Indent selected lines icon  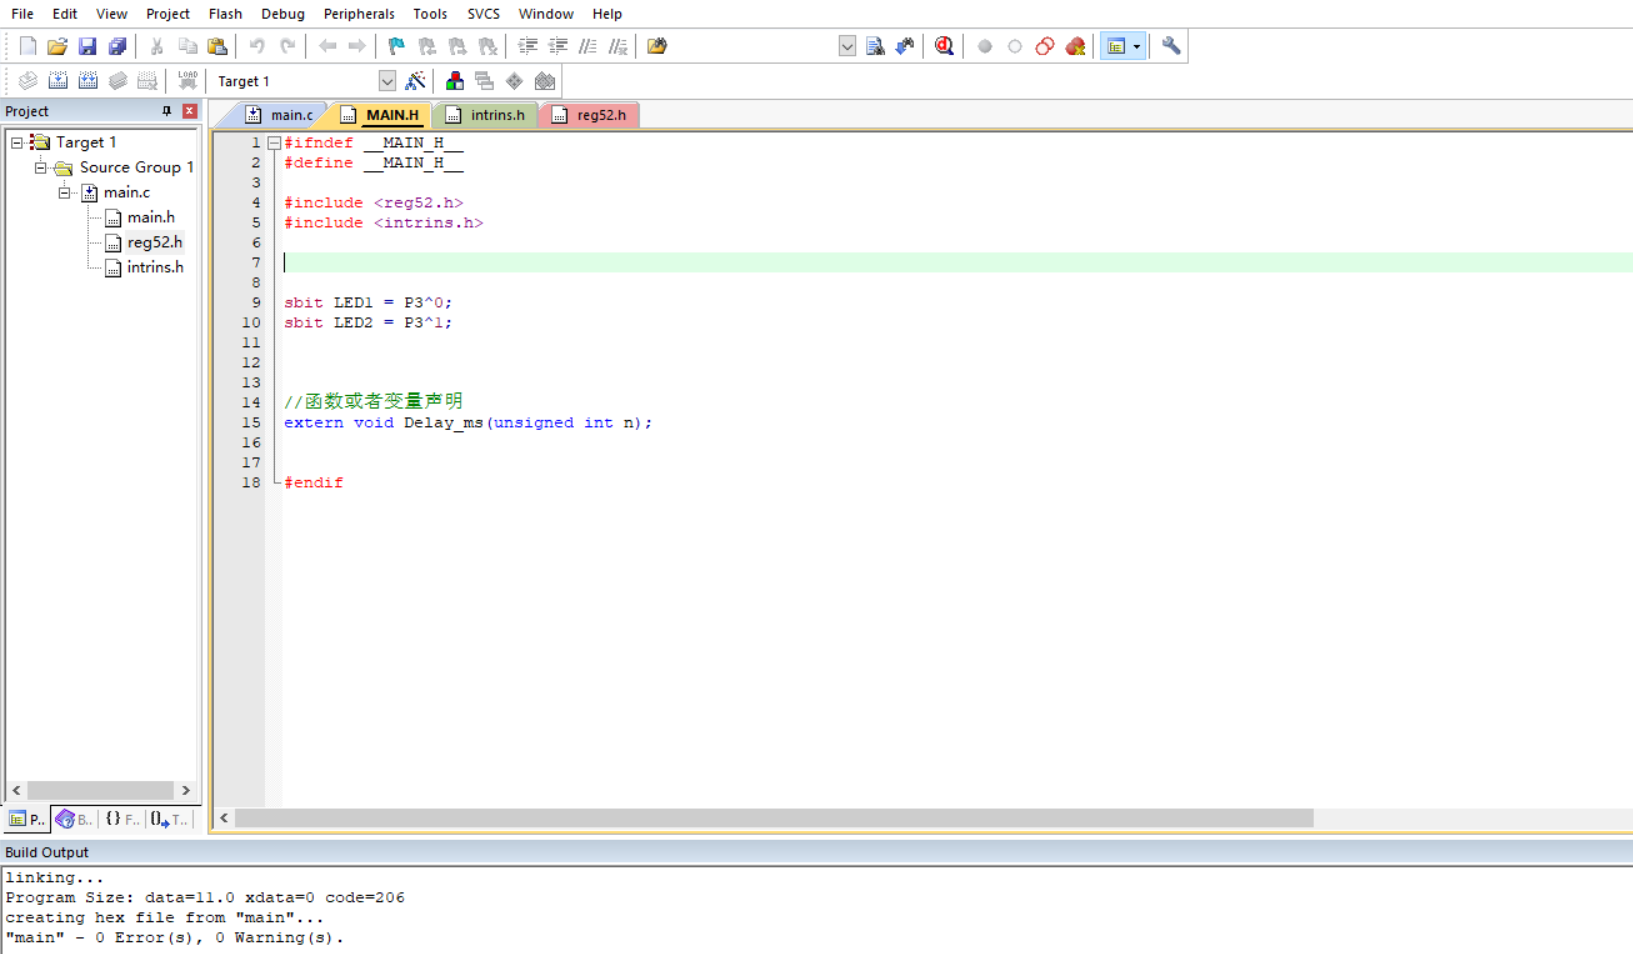[x=528, y=46]
